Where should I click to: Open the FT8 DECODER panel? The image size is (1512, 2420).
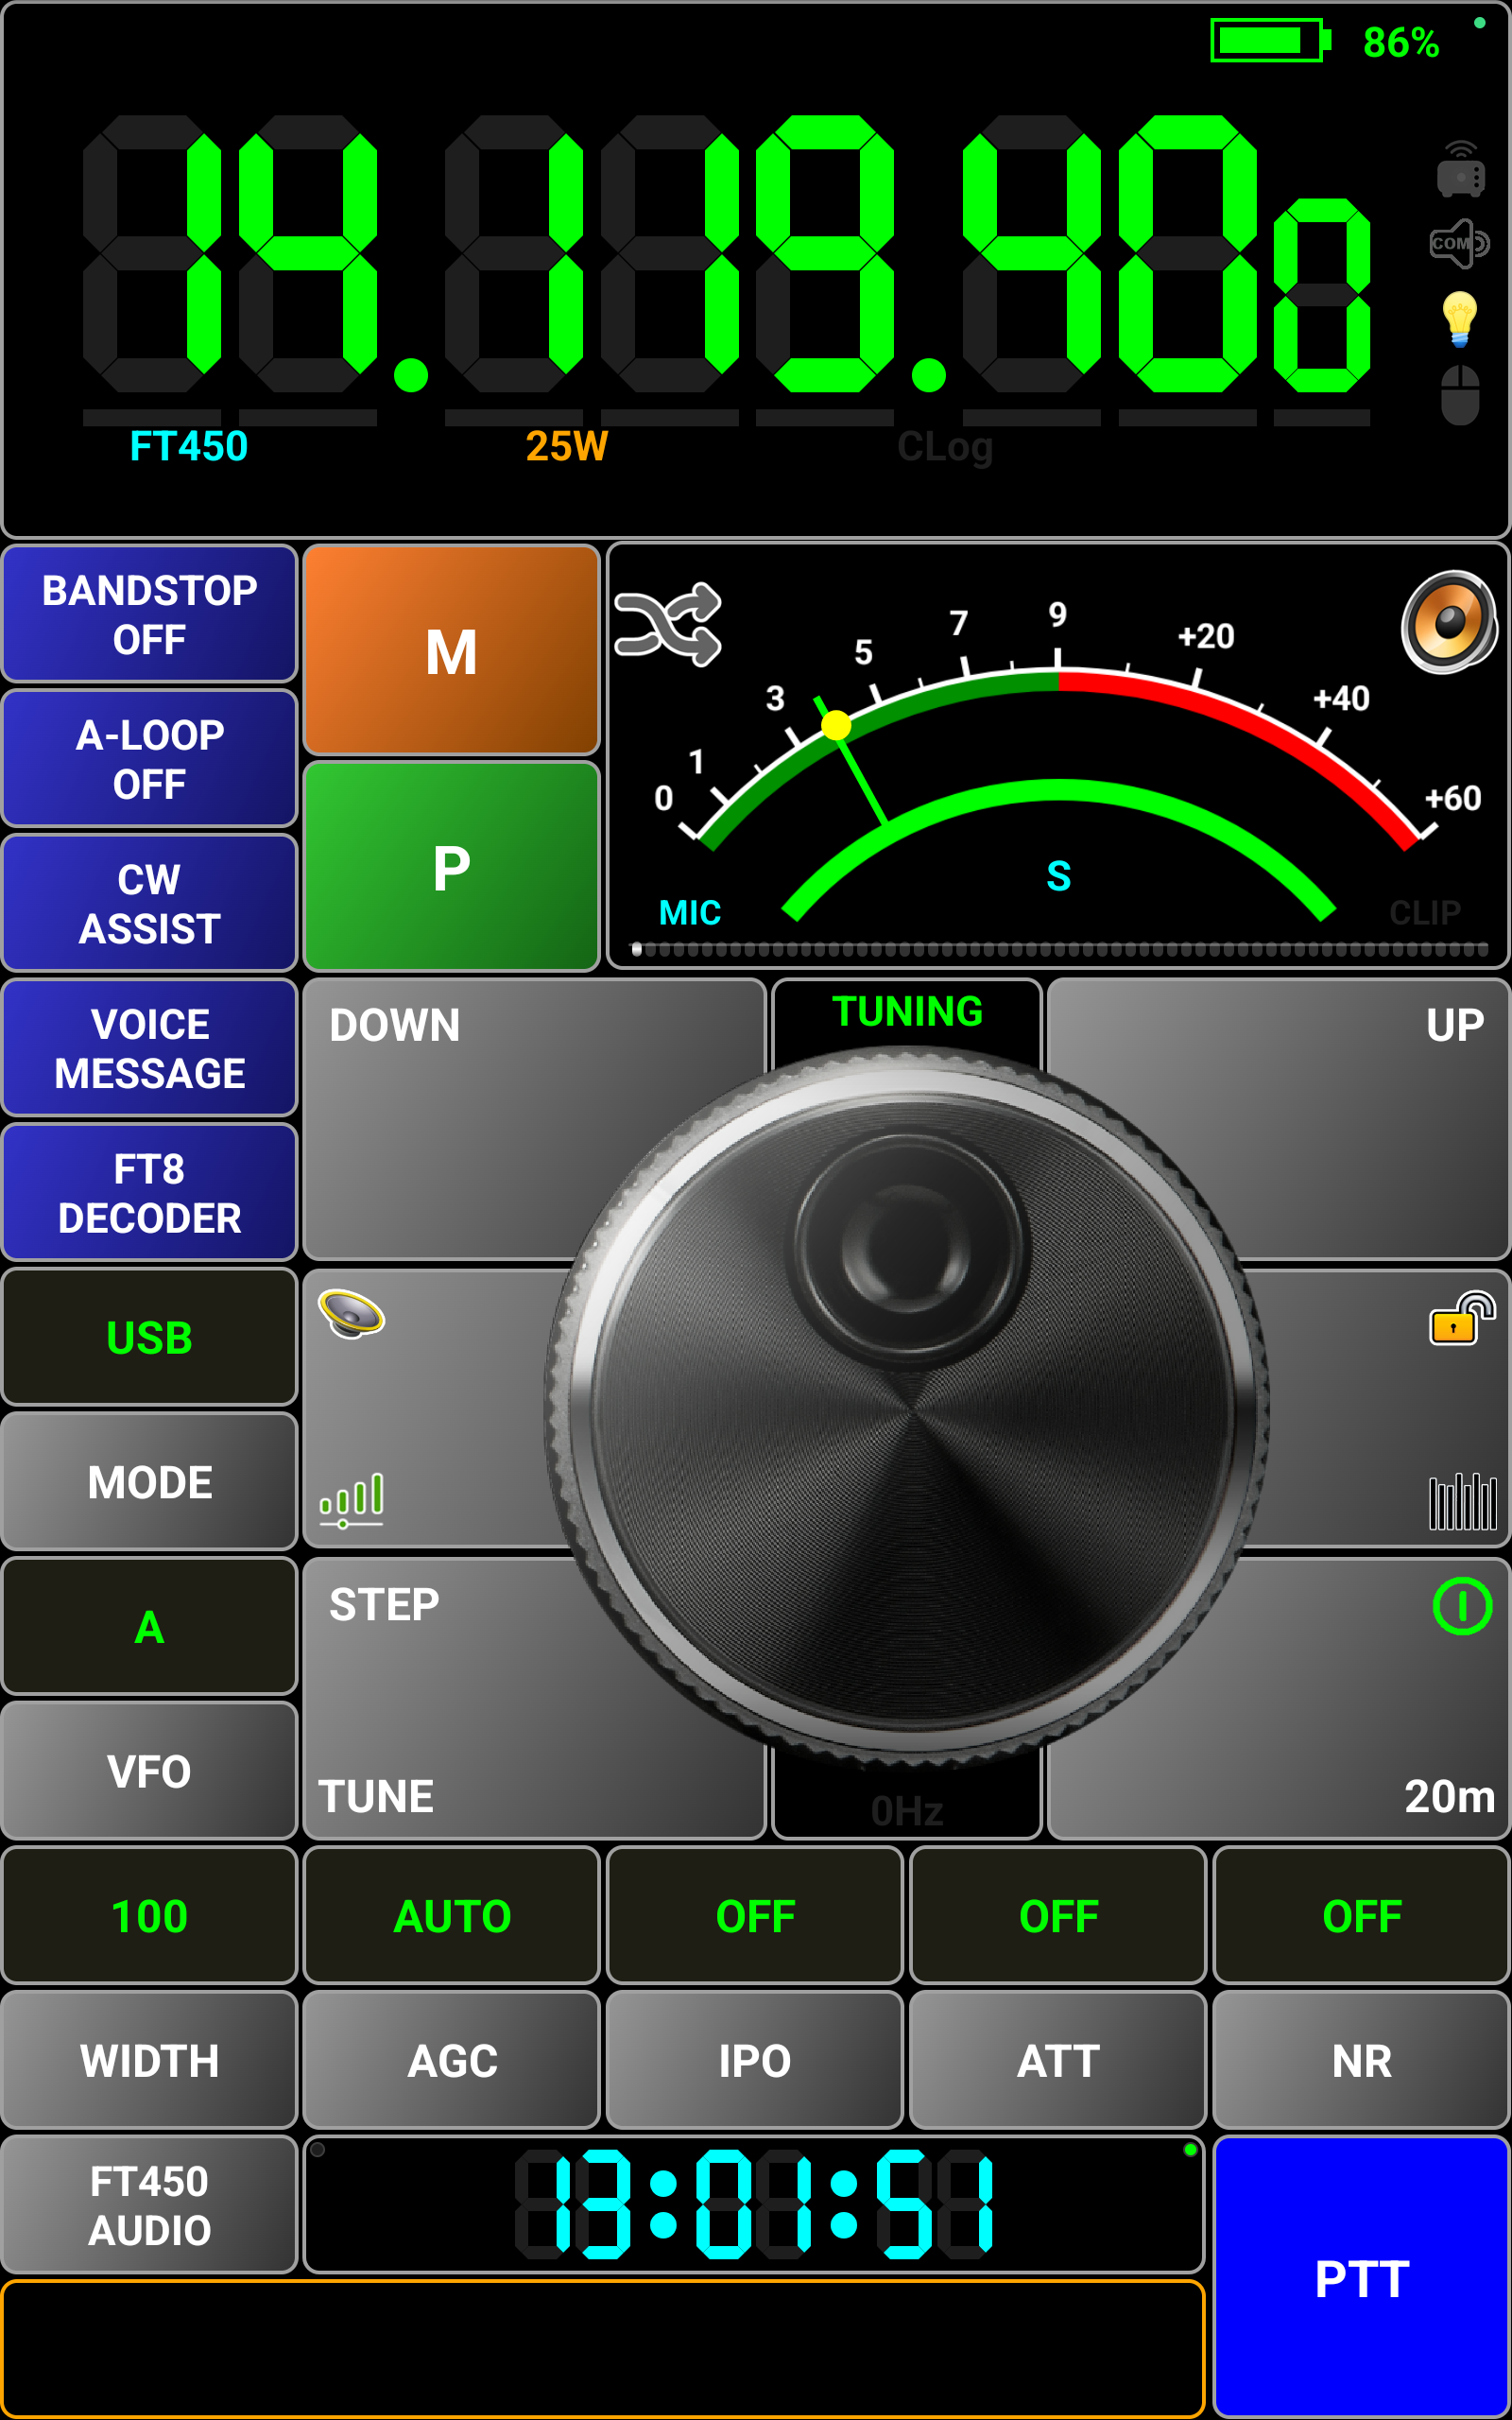[x=150, y=1193]
